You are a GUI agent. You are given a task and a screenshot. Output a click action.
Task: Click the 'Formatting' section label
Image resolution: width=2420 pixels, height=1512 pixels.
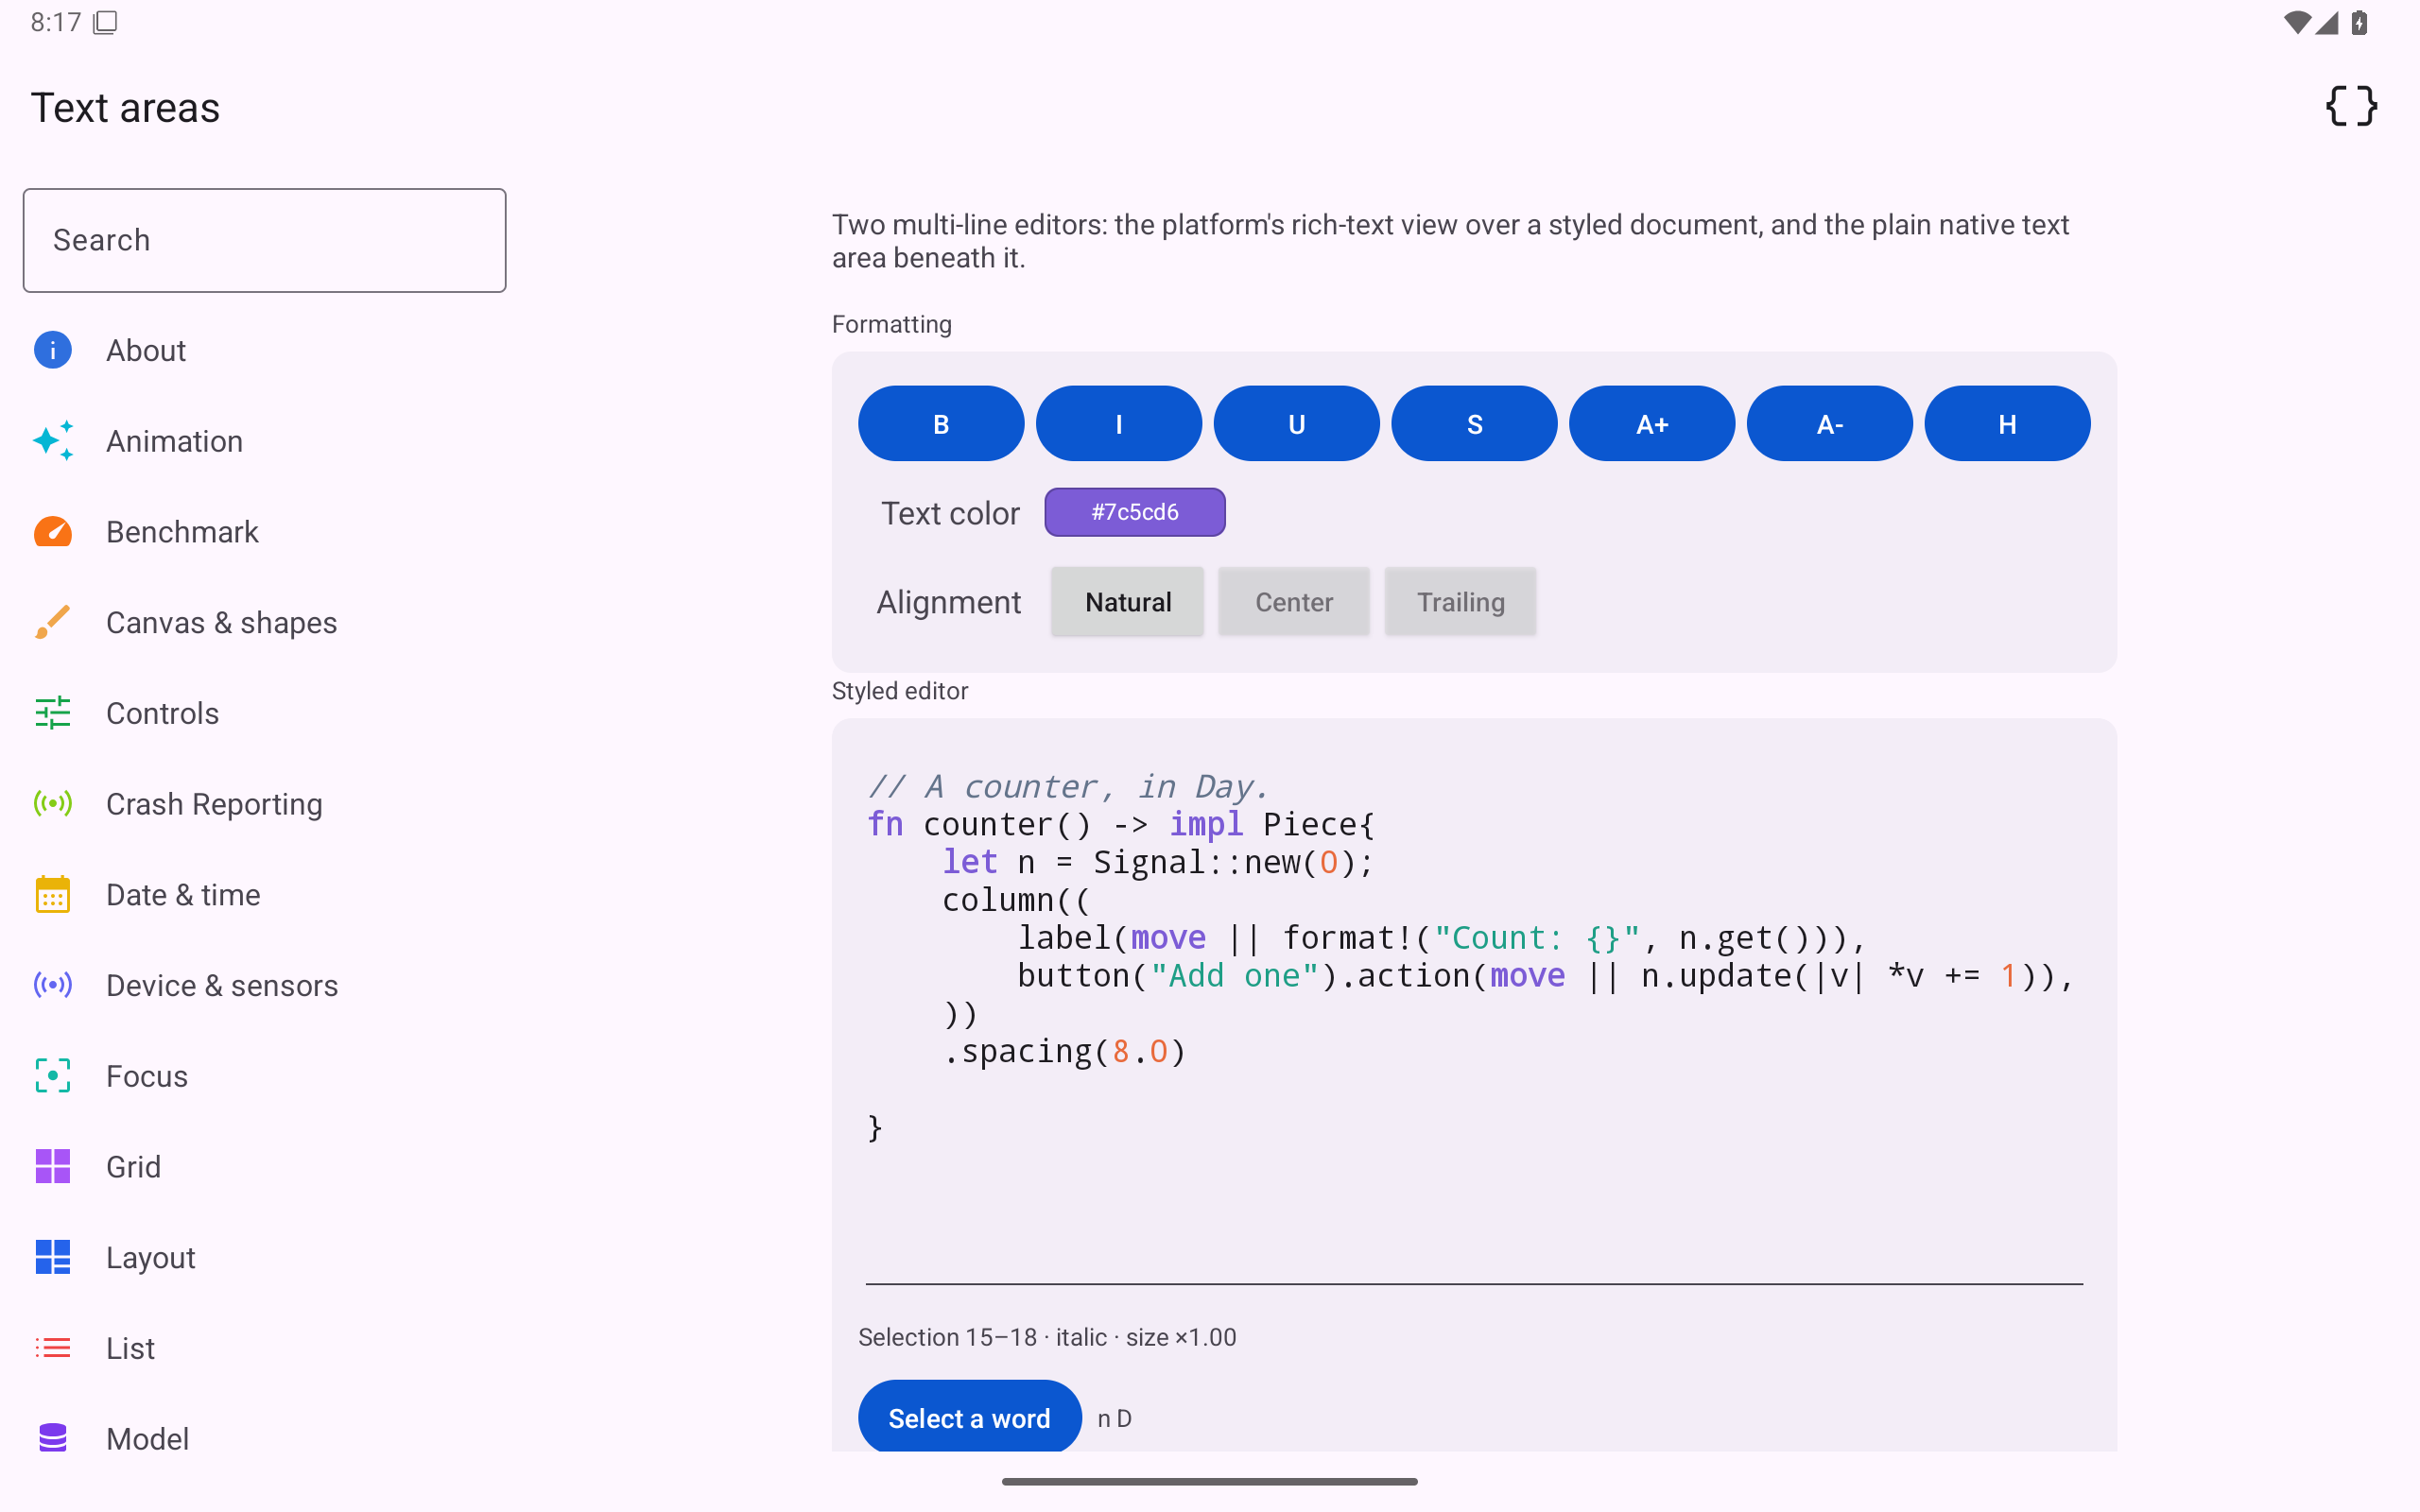point(891,324)
